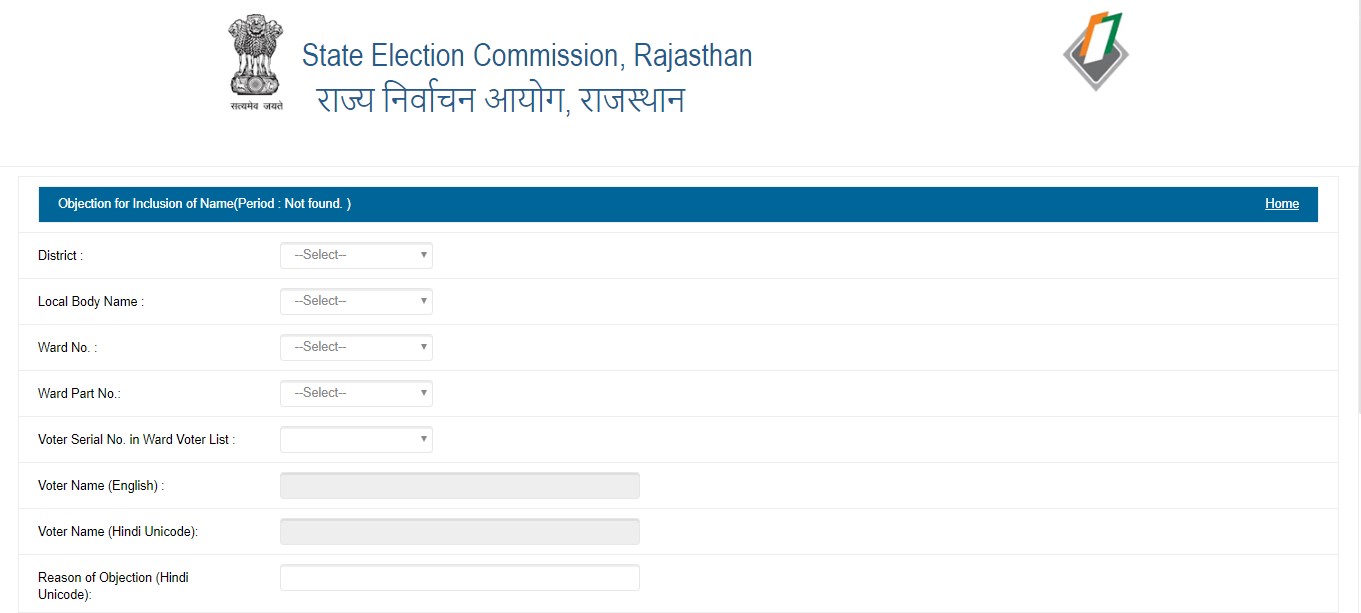Click the national emblem of India logo

point(256,62)
